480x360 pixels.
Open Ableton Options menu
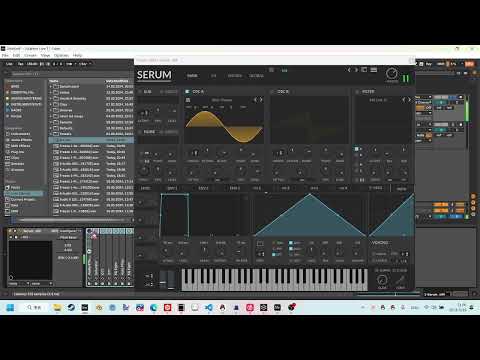pos(61,55)
